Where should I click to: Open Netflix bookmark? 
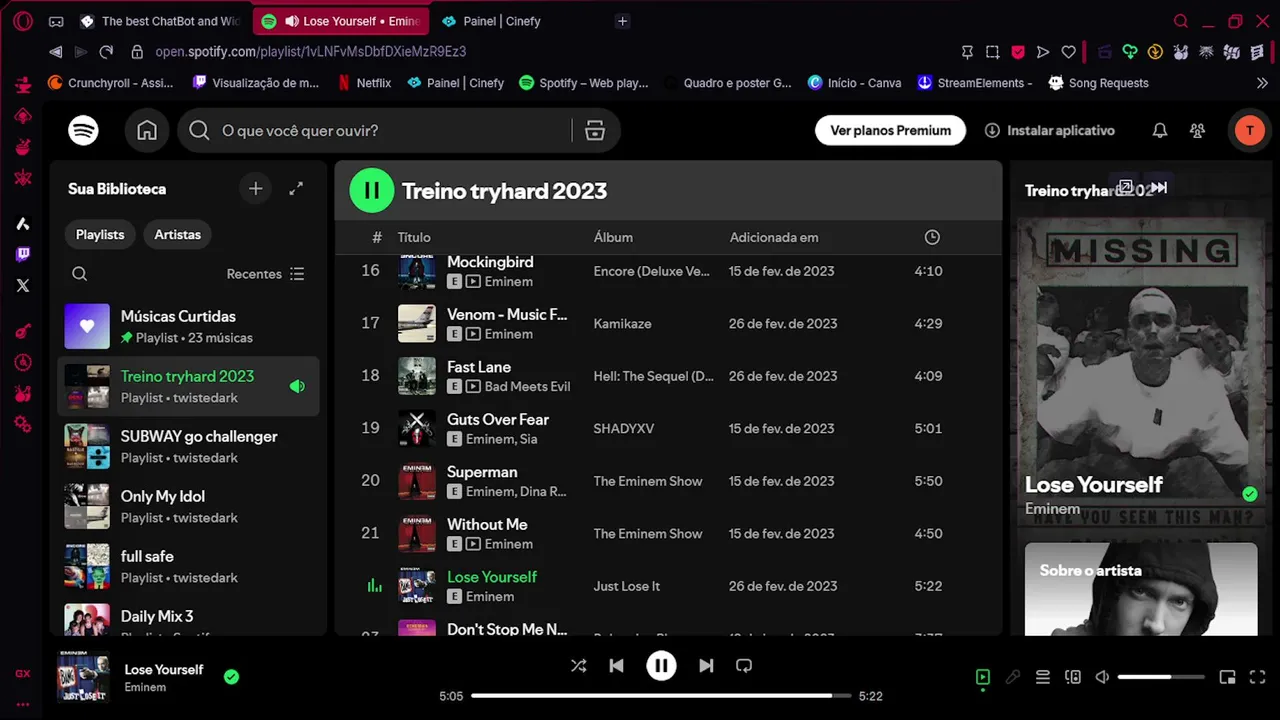coord(364,83)
